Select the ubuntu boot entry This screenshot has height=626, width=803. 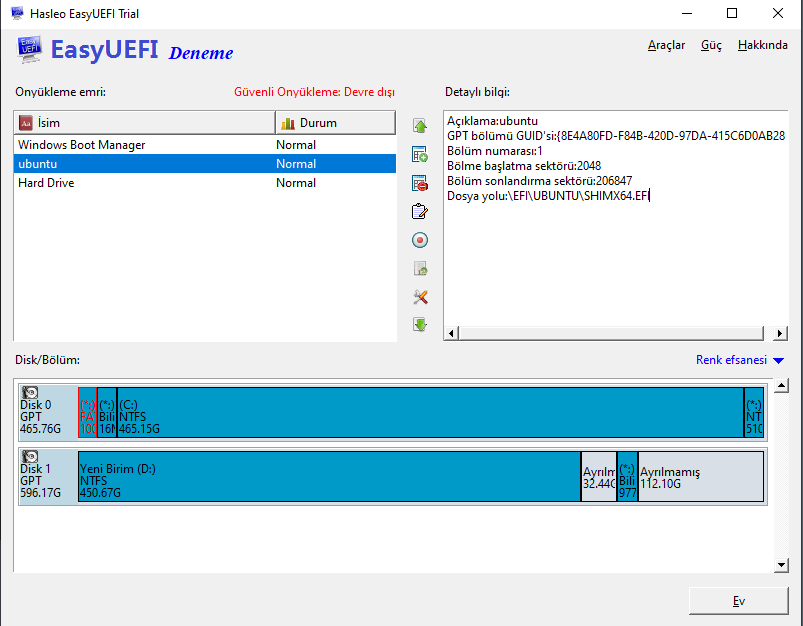pos(205,164)
